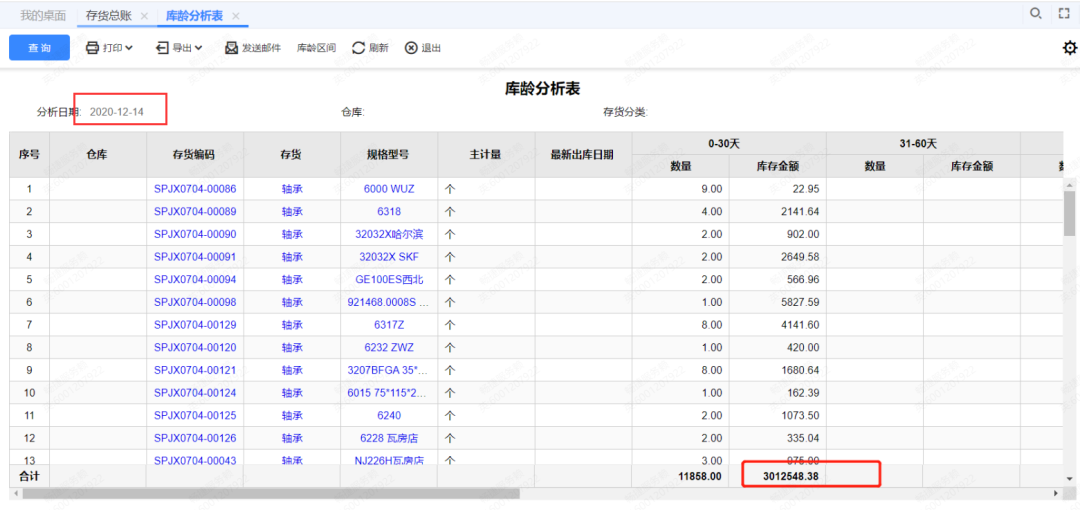Viewport: 1080px width, 510px height.
Task: Click the vertical scrollbar on the right
Action: (x=1069, y=215)
